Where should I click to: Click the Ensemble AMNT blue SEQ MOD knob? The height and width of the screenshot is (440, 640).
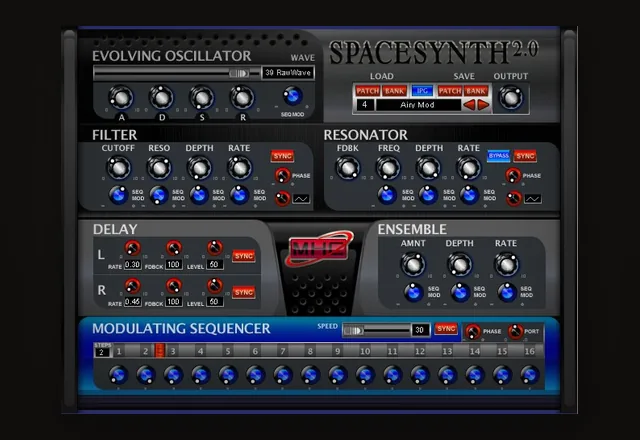point(413,293)
